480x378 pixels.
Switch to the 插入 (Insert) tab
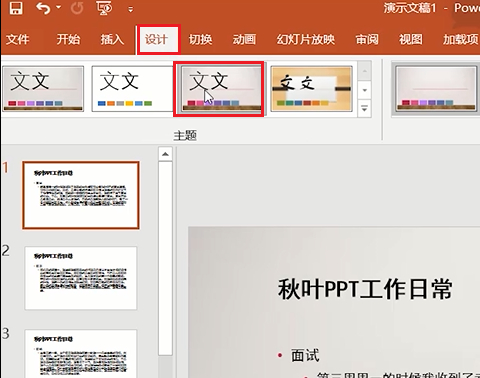pyautogui.click(x=112, y=40)
